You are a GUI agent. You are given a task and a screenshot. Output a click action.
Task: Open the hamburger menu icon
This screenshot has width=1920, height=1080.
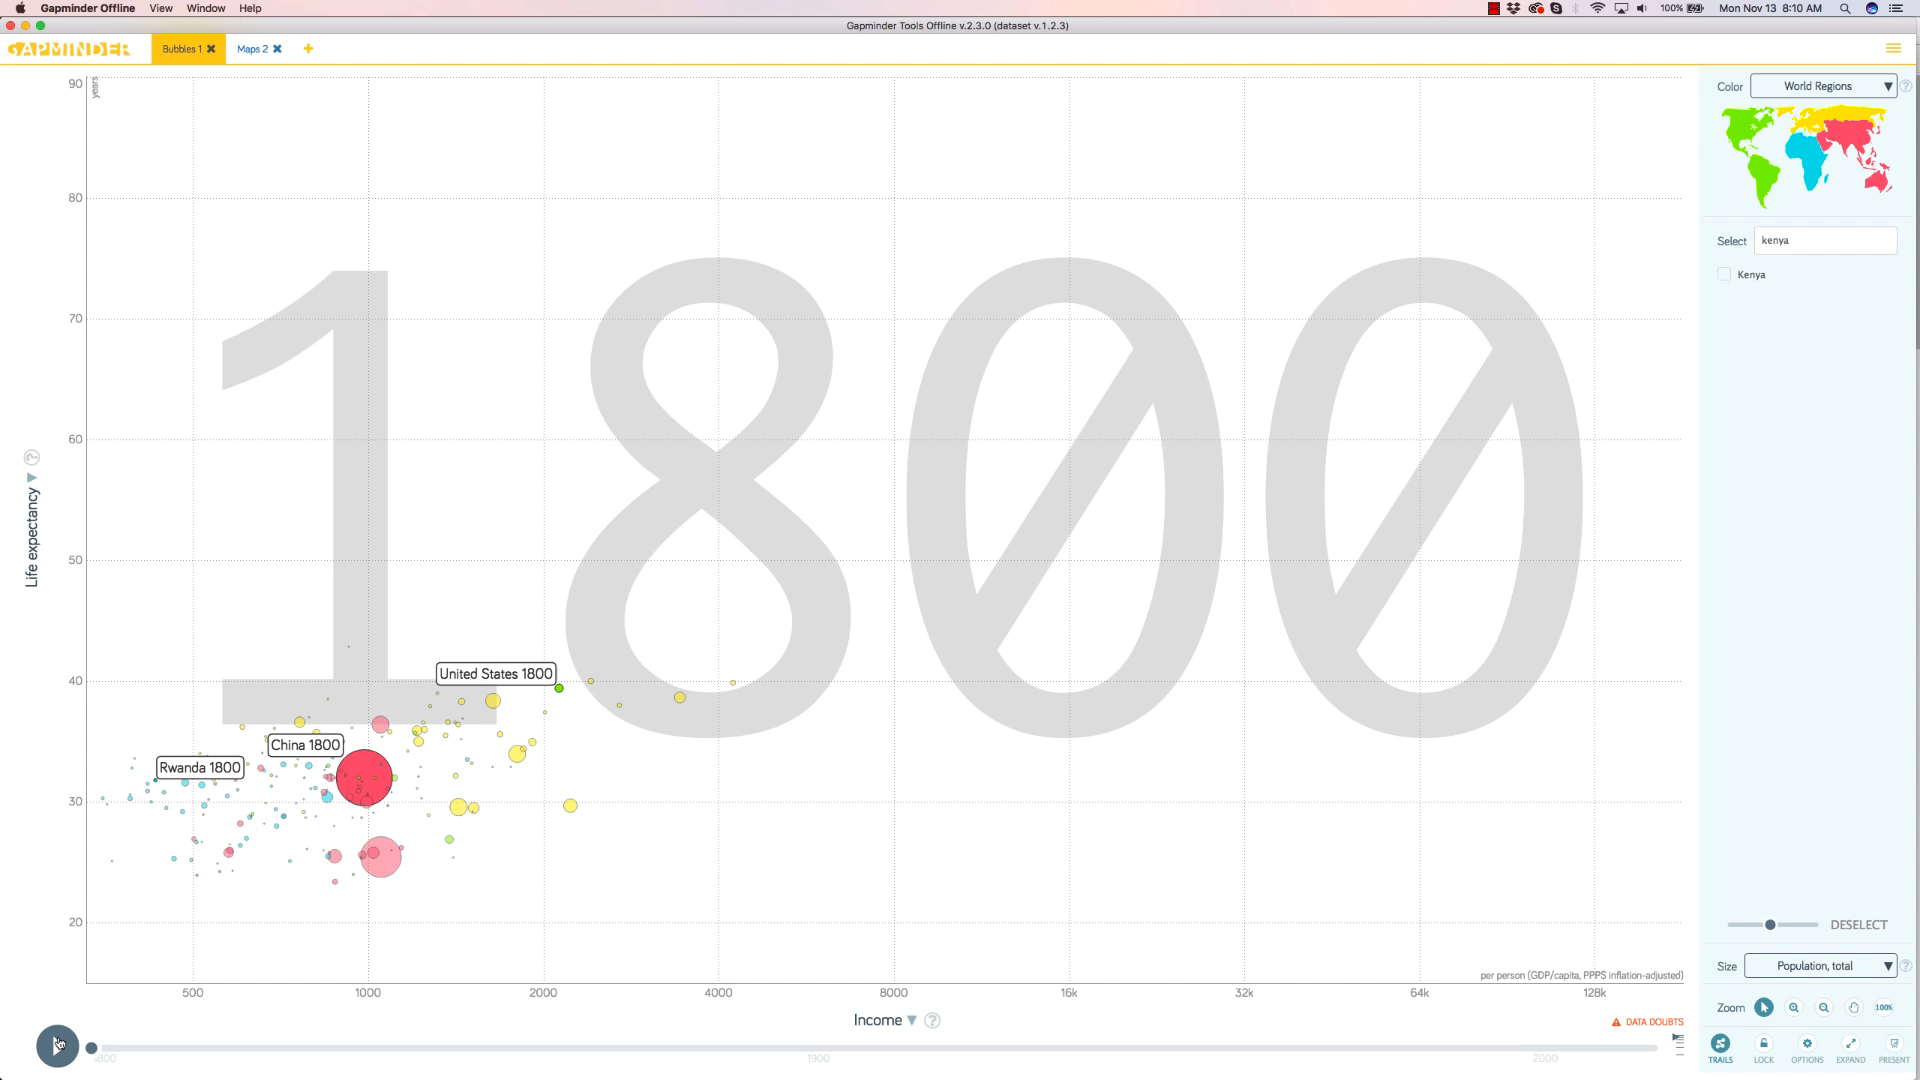pos(1893,48)
